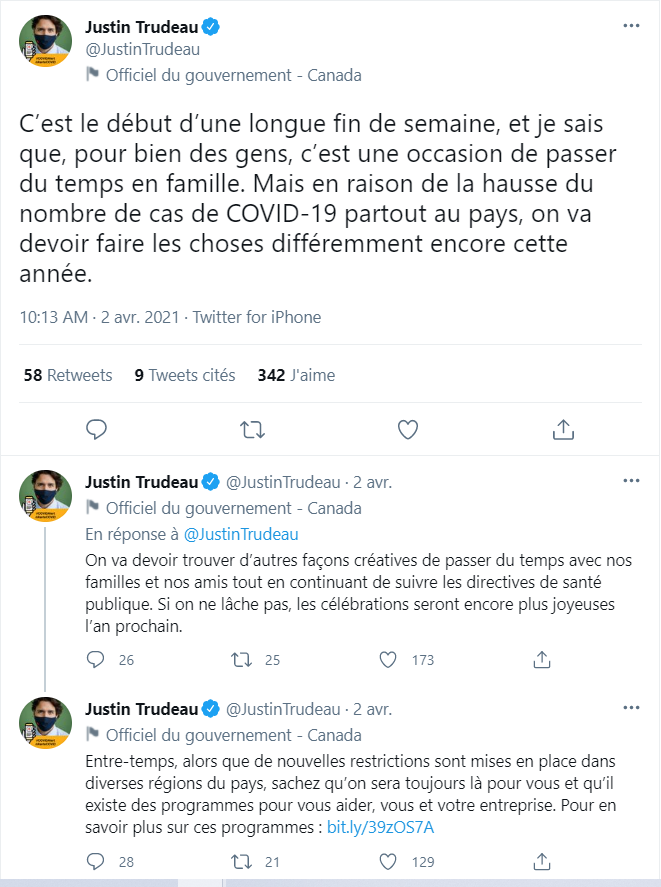View the 342 J'aime list
The image size is (661, 887).
click(x=297, y=375)
